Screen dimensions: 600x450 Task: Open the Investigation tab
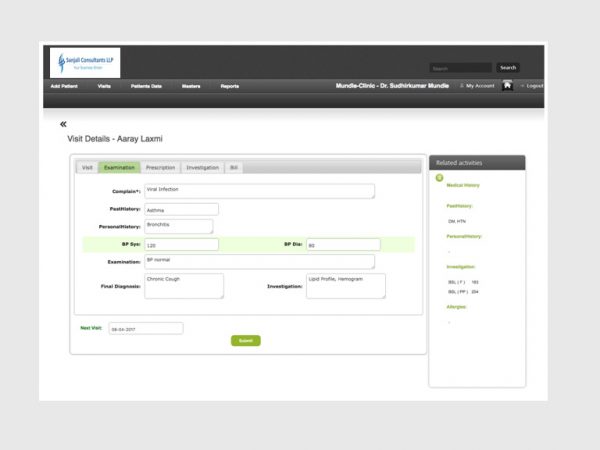click(202, 168)
